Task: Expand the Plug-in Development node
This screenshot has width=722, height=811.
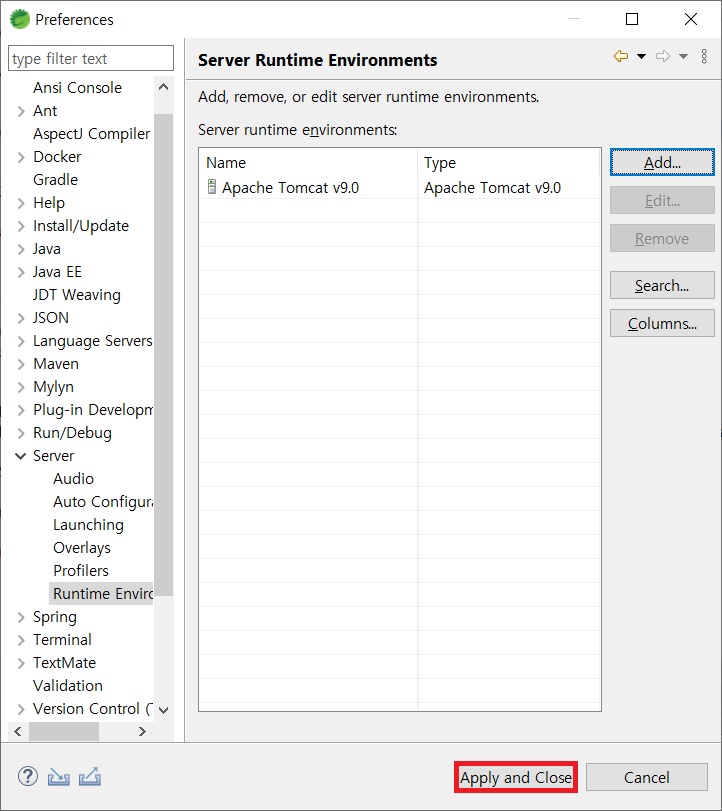Action: [21, 410]
